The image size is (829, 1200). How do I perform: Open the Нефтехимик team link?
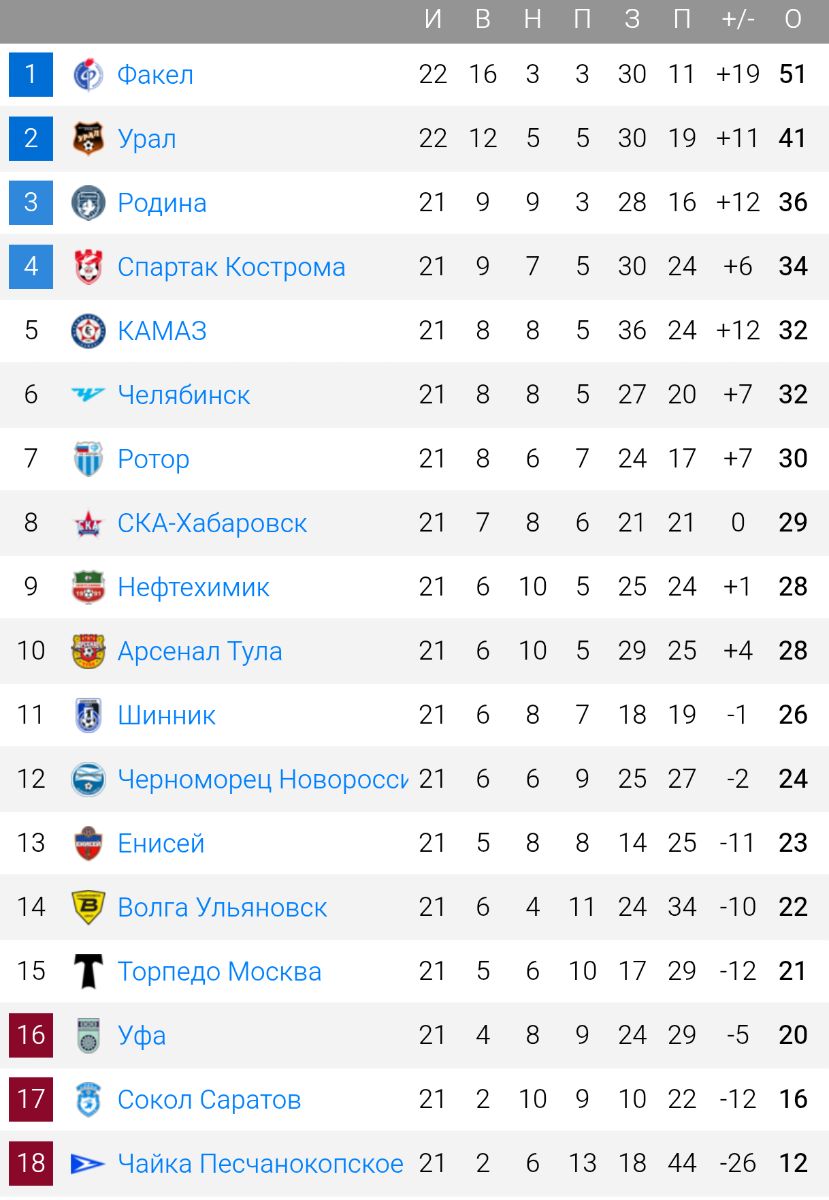(193, 587)
